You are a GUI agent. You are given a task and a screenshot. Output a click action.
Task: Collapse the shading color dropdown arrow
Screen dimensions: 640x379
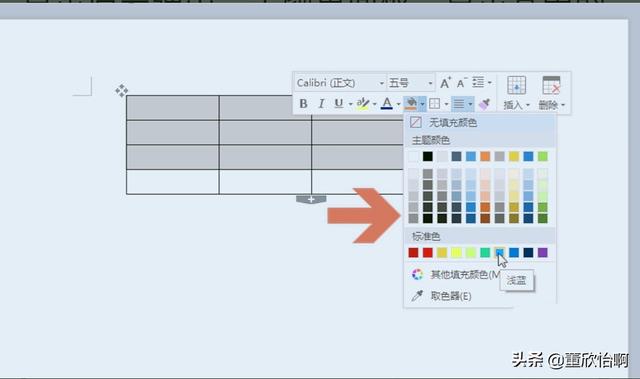422,104
